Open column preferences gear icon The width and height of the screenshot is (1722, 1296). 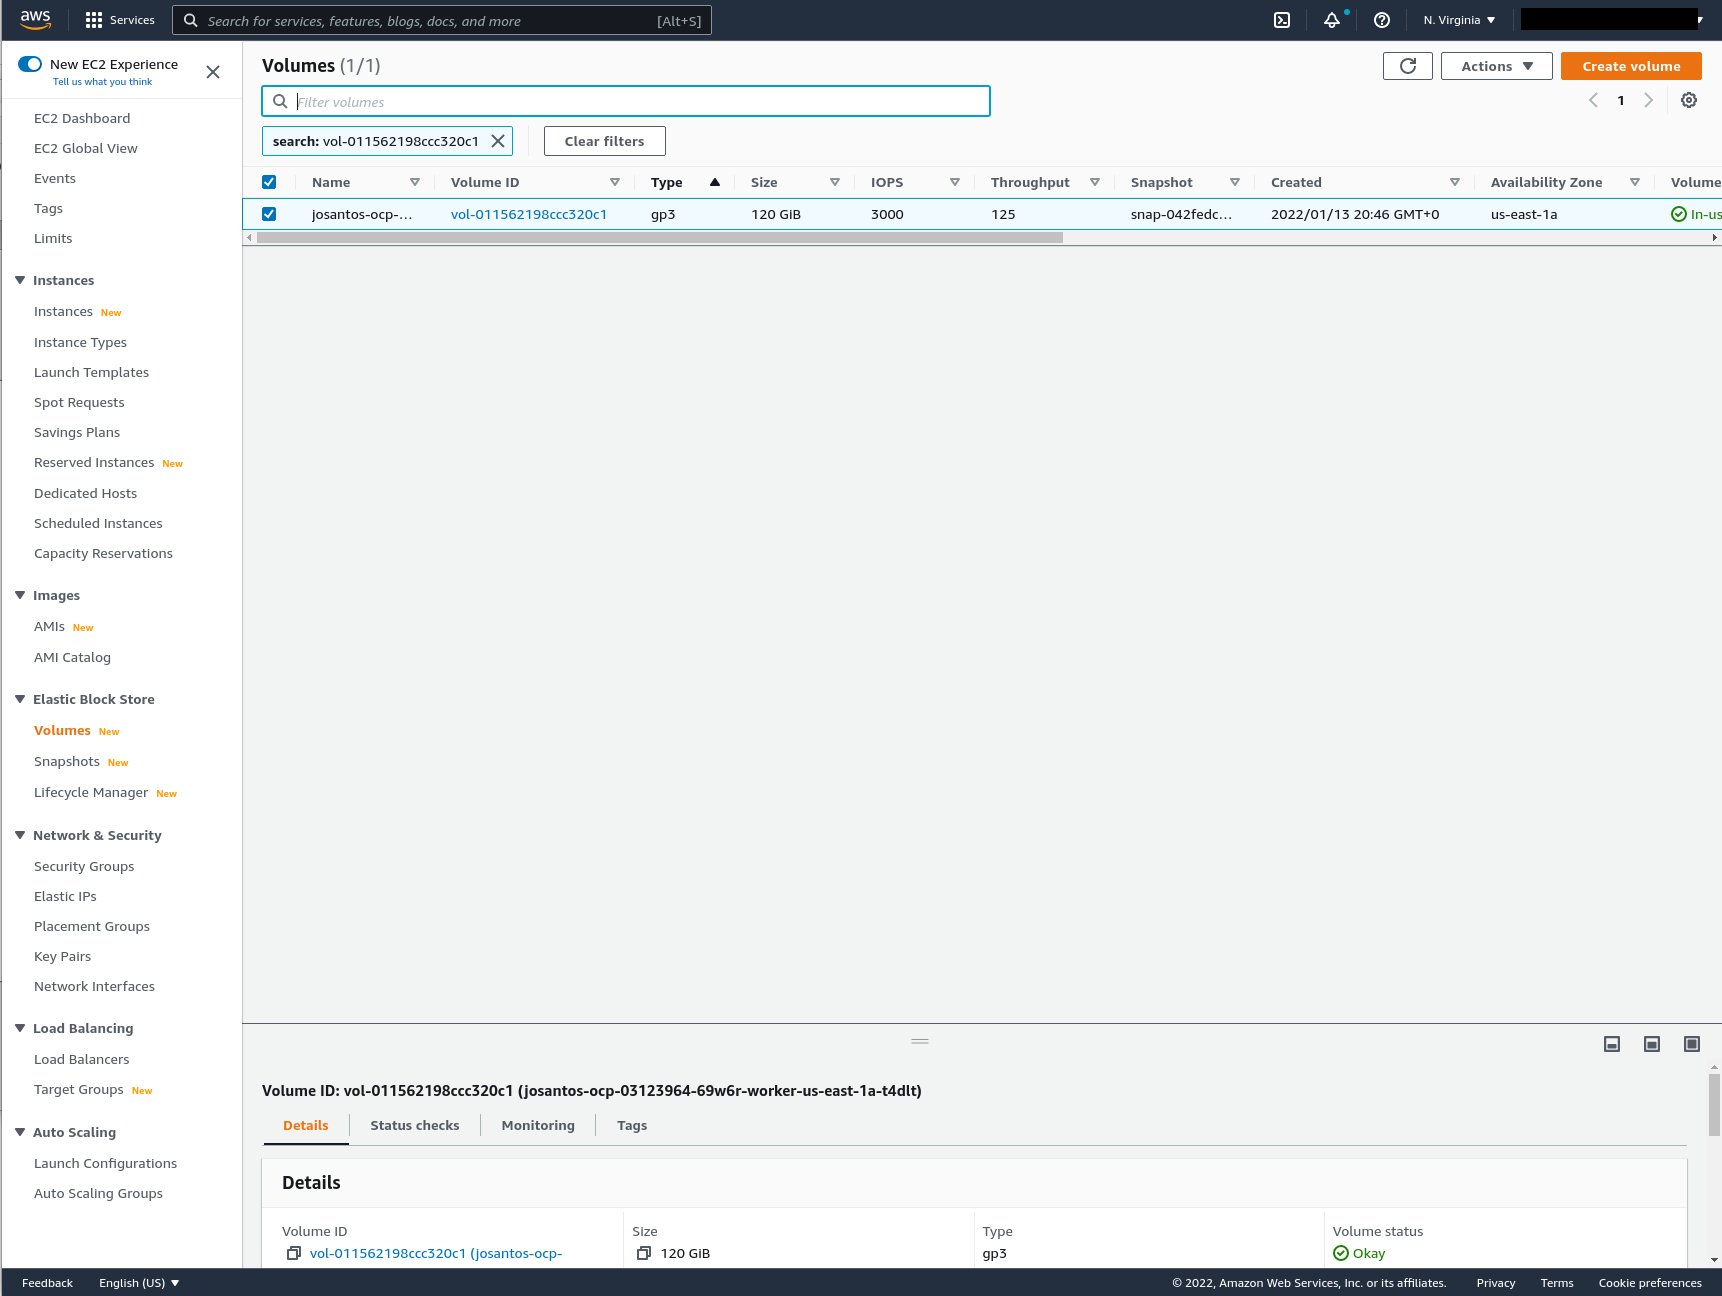1688,100
